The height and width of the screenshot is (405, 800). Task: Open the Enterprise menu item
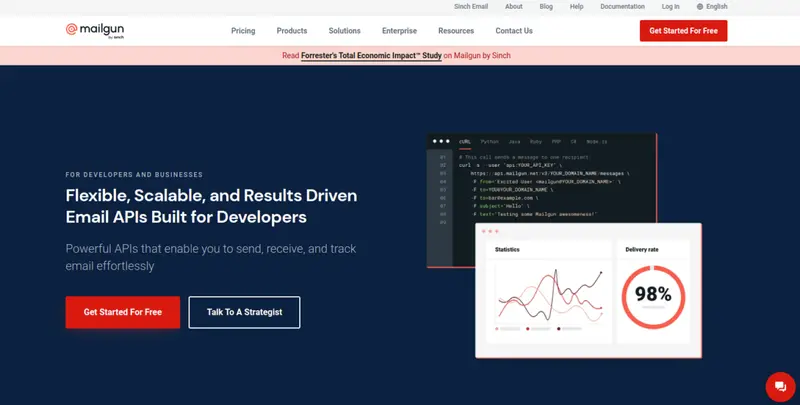point(399,31)
